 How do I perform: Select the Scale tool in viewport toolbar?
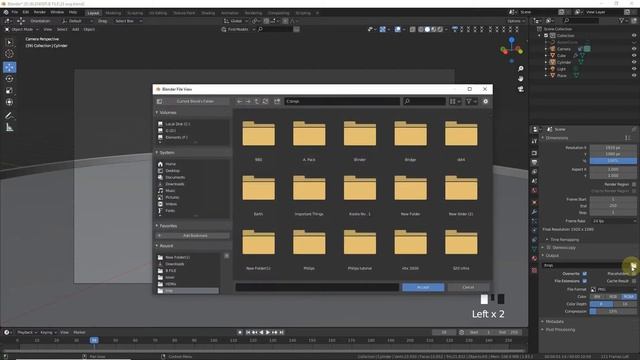(x=9, y=91)
